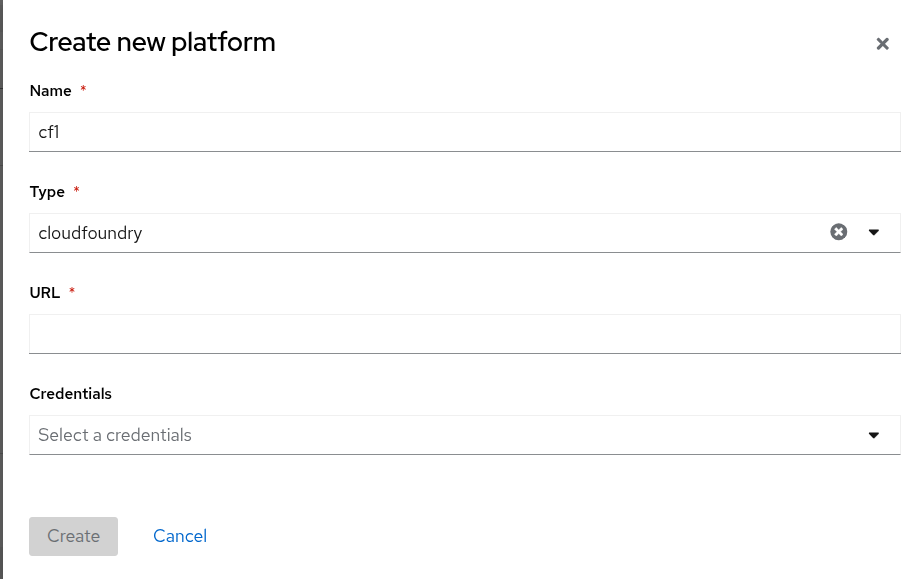Close the Create new platform dialog
Viewport: 923px width, 579px height.
click(x=882, y=44)
